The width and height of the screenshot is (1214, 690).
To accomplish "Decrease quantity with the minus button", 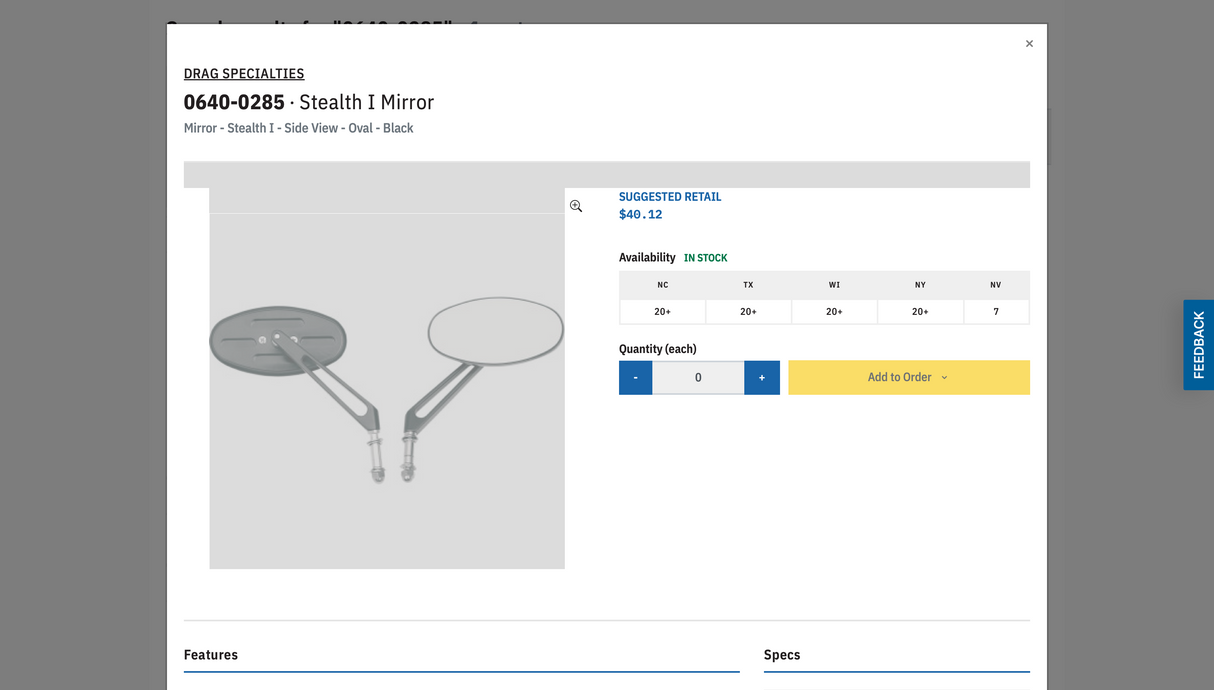I will pyautogui.click(x=635, y=377).
